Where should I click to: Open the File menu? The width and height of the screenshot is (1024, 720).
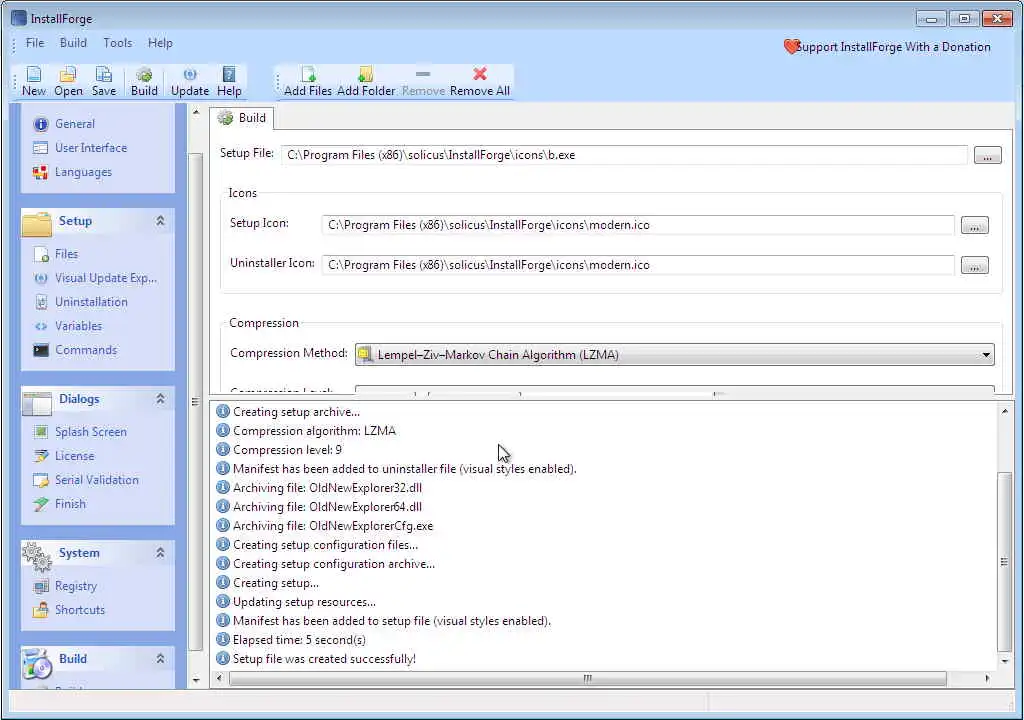[35, 43]
